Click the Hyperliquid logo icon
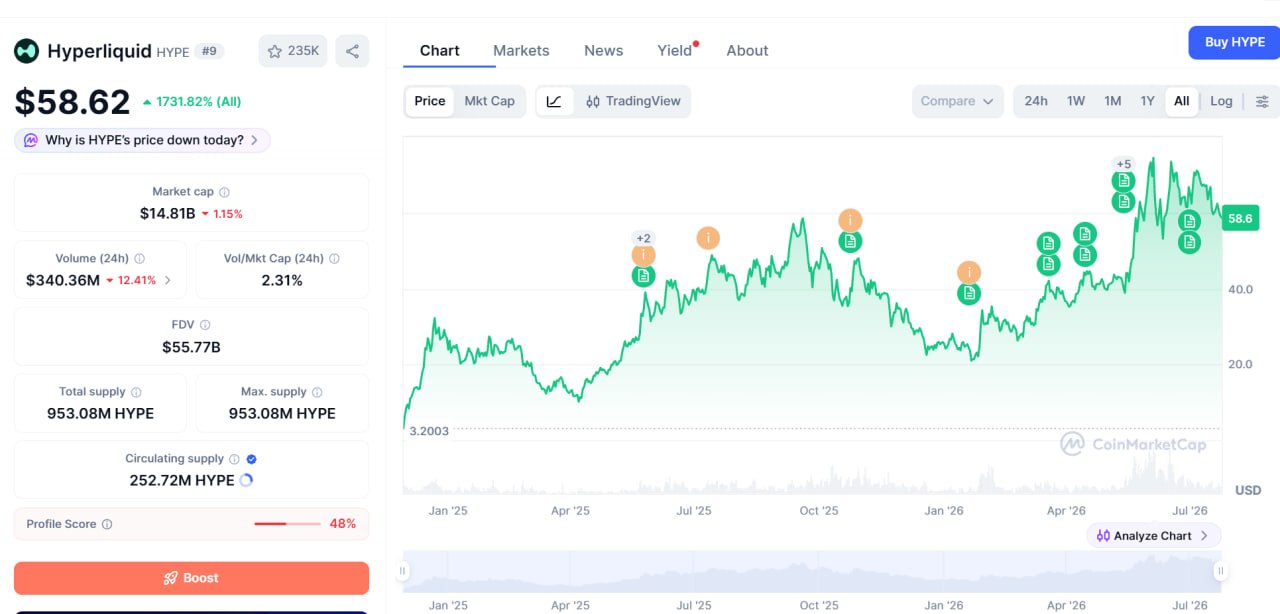 [x=26, y=51]
